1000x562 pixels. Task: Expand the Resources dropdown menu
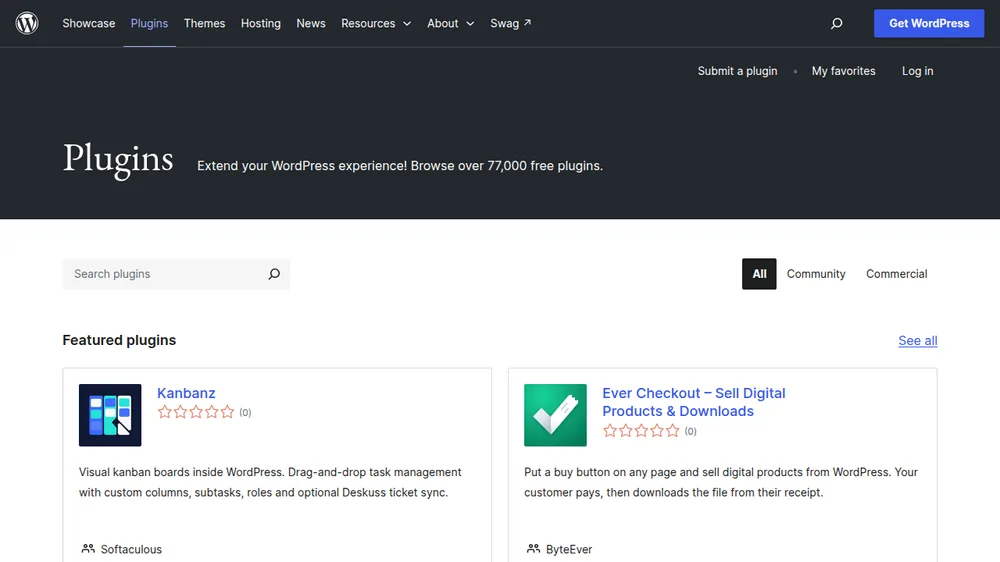pos(376,23)
